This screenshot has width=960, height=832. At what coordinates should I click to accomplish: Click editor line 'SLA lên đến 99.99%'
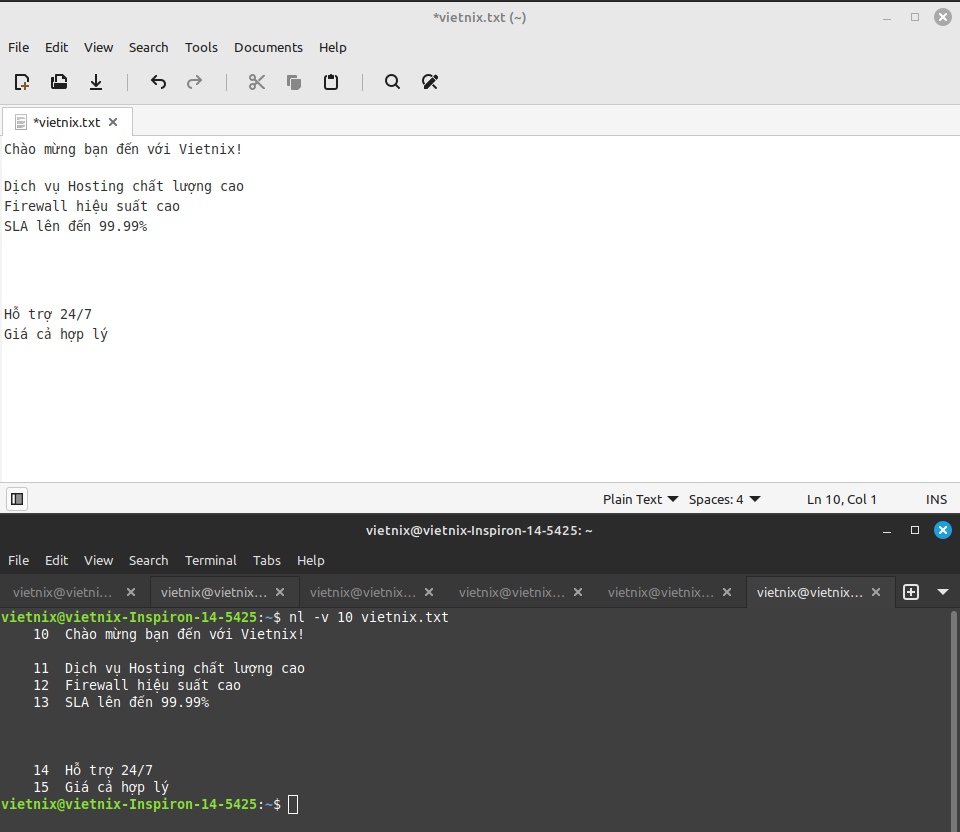(75, 227)
